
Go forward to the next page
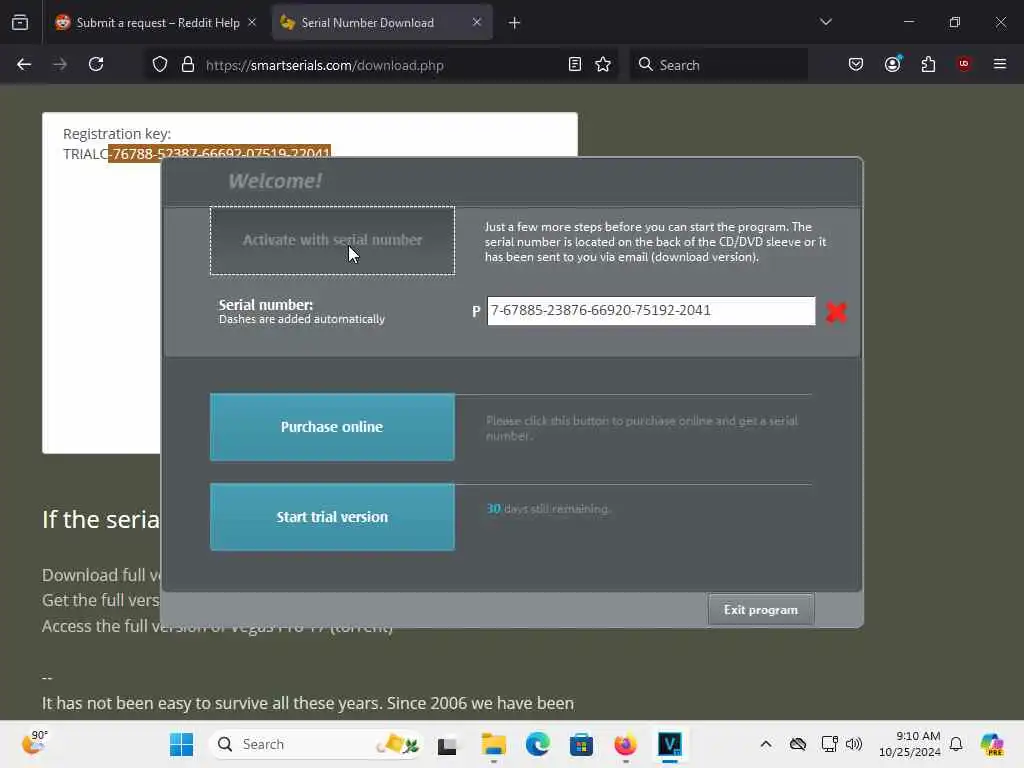click(60, 64)
